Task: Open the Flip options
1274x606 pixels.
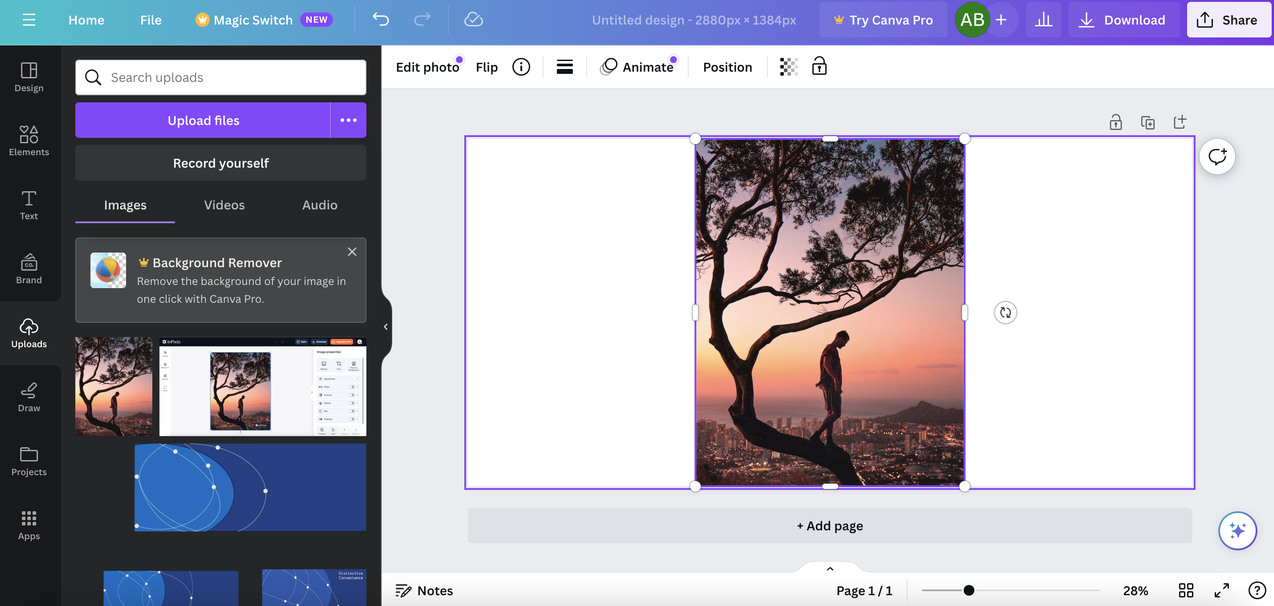Action: point(487,67)
